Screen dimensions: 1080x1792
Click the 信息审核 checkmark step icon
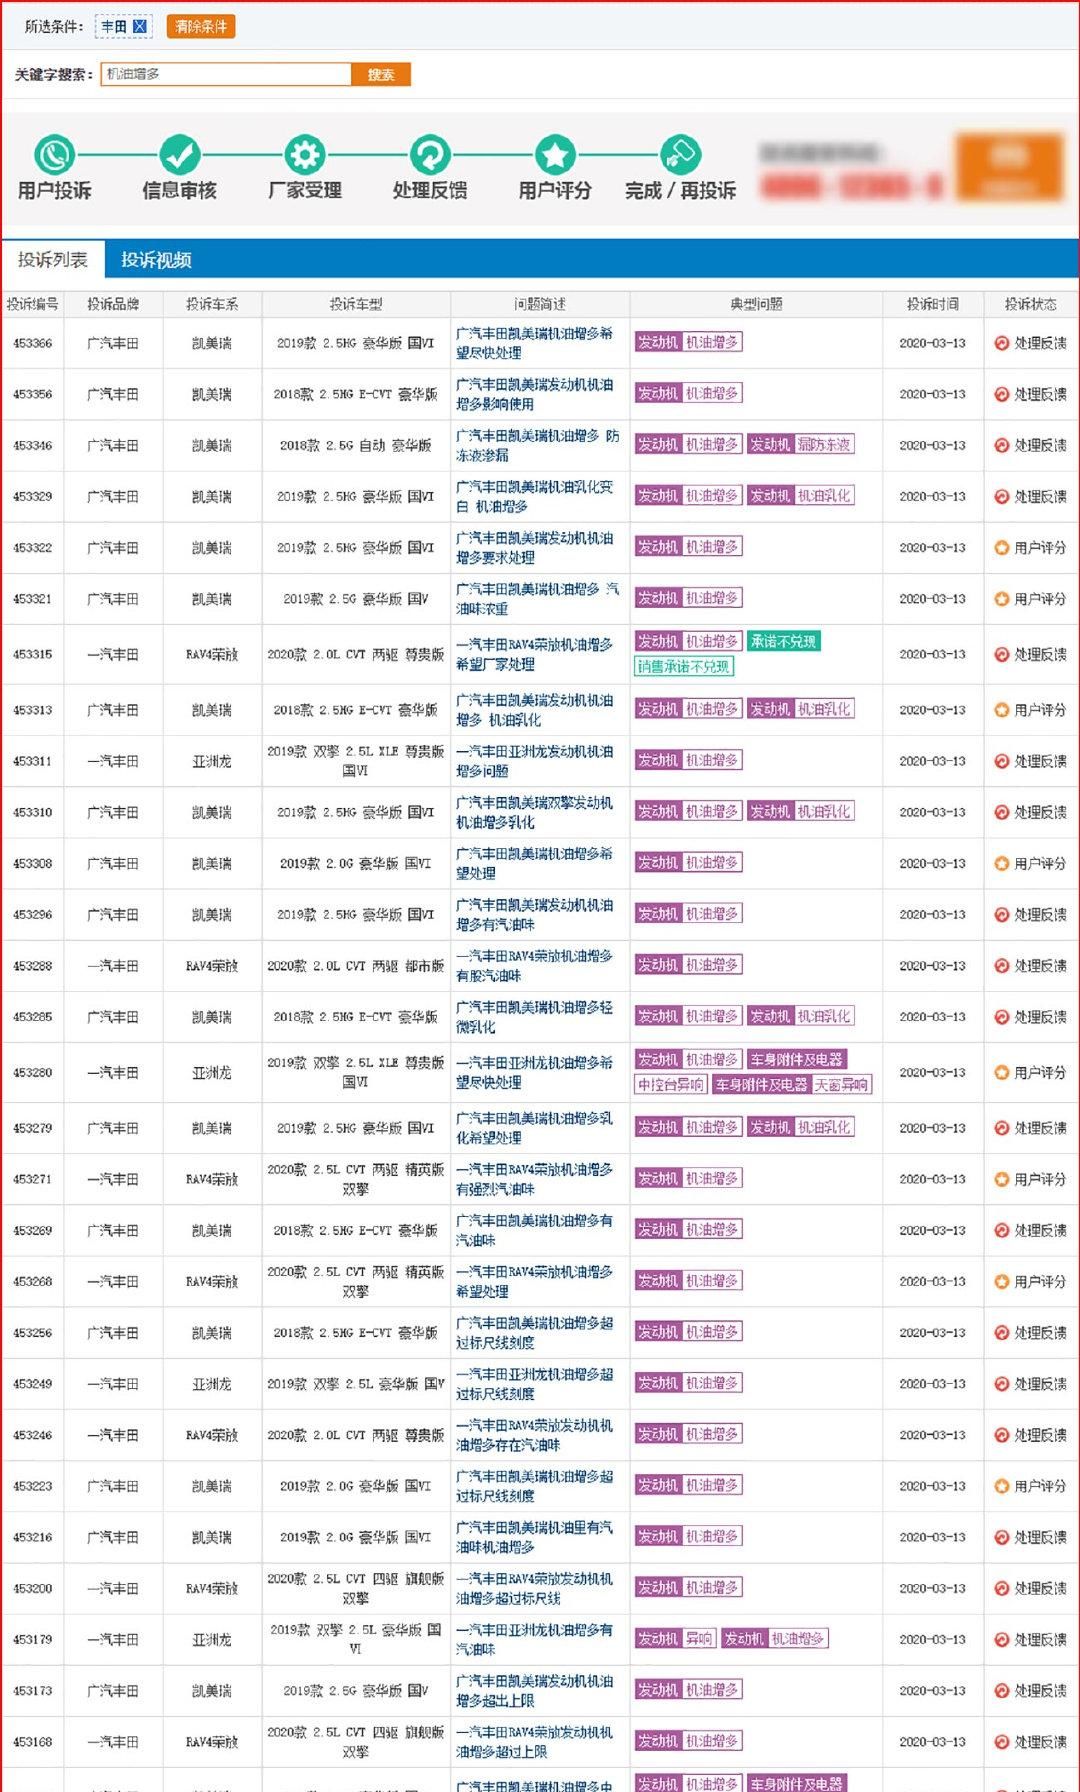point(180,155)
